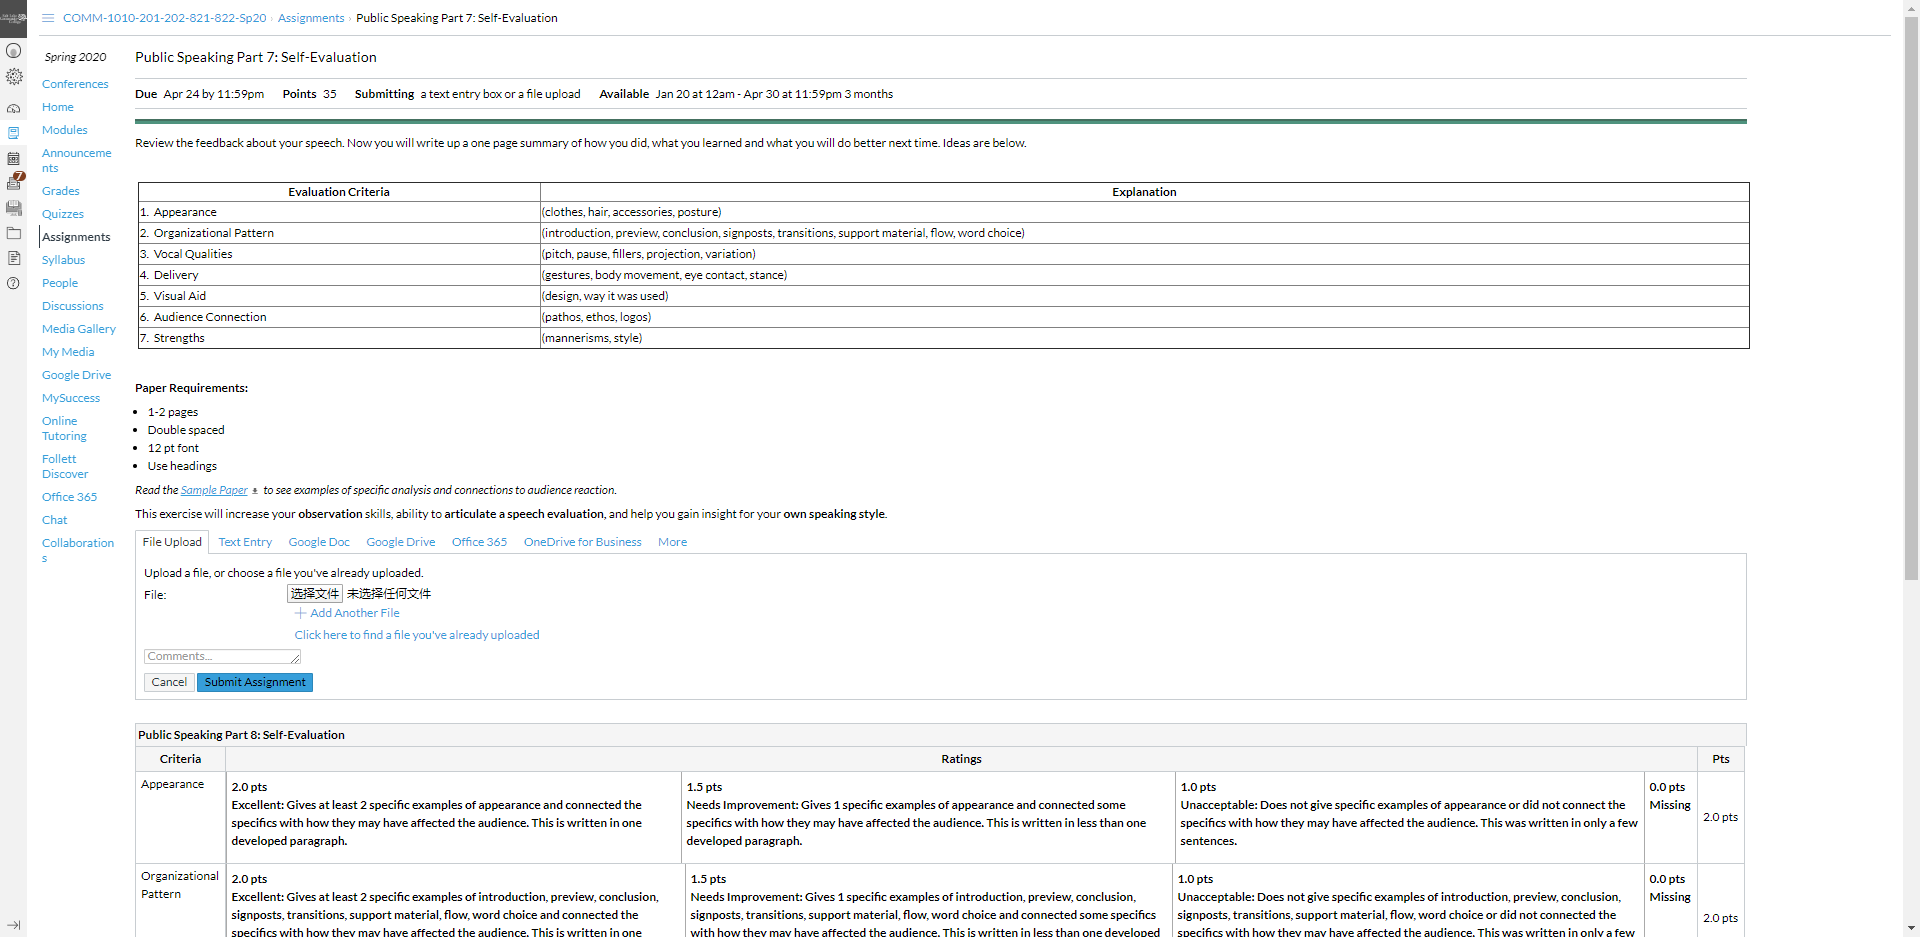Click the 'Paper Requirements:' heading
The height and width of the screenshot is (937, 1920).
click(192, 388)
